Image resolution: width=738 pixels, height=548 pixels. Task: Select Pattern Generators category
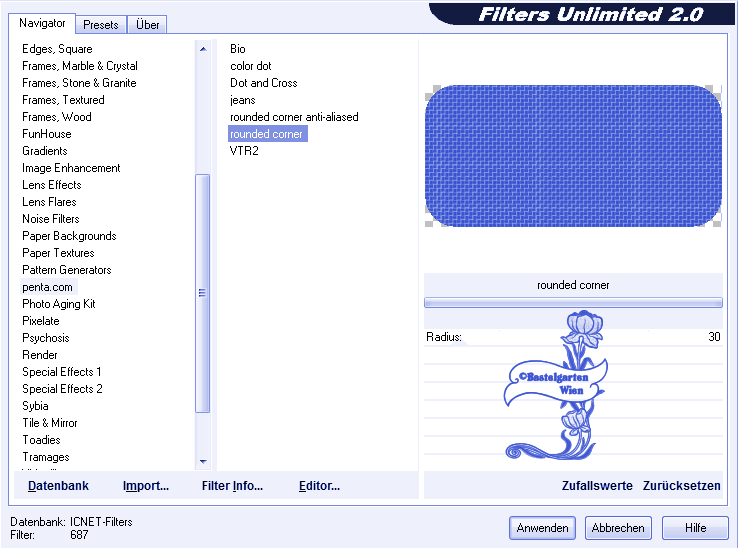(x=66, y=270)
